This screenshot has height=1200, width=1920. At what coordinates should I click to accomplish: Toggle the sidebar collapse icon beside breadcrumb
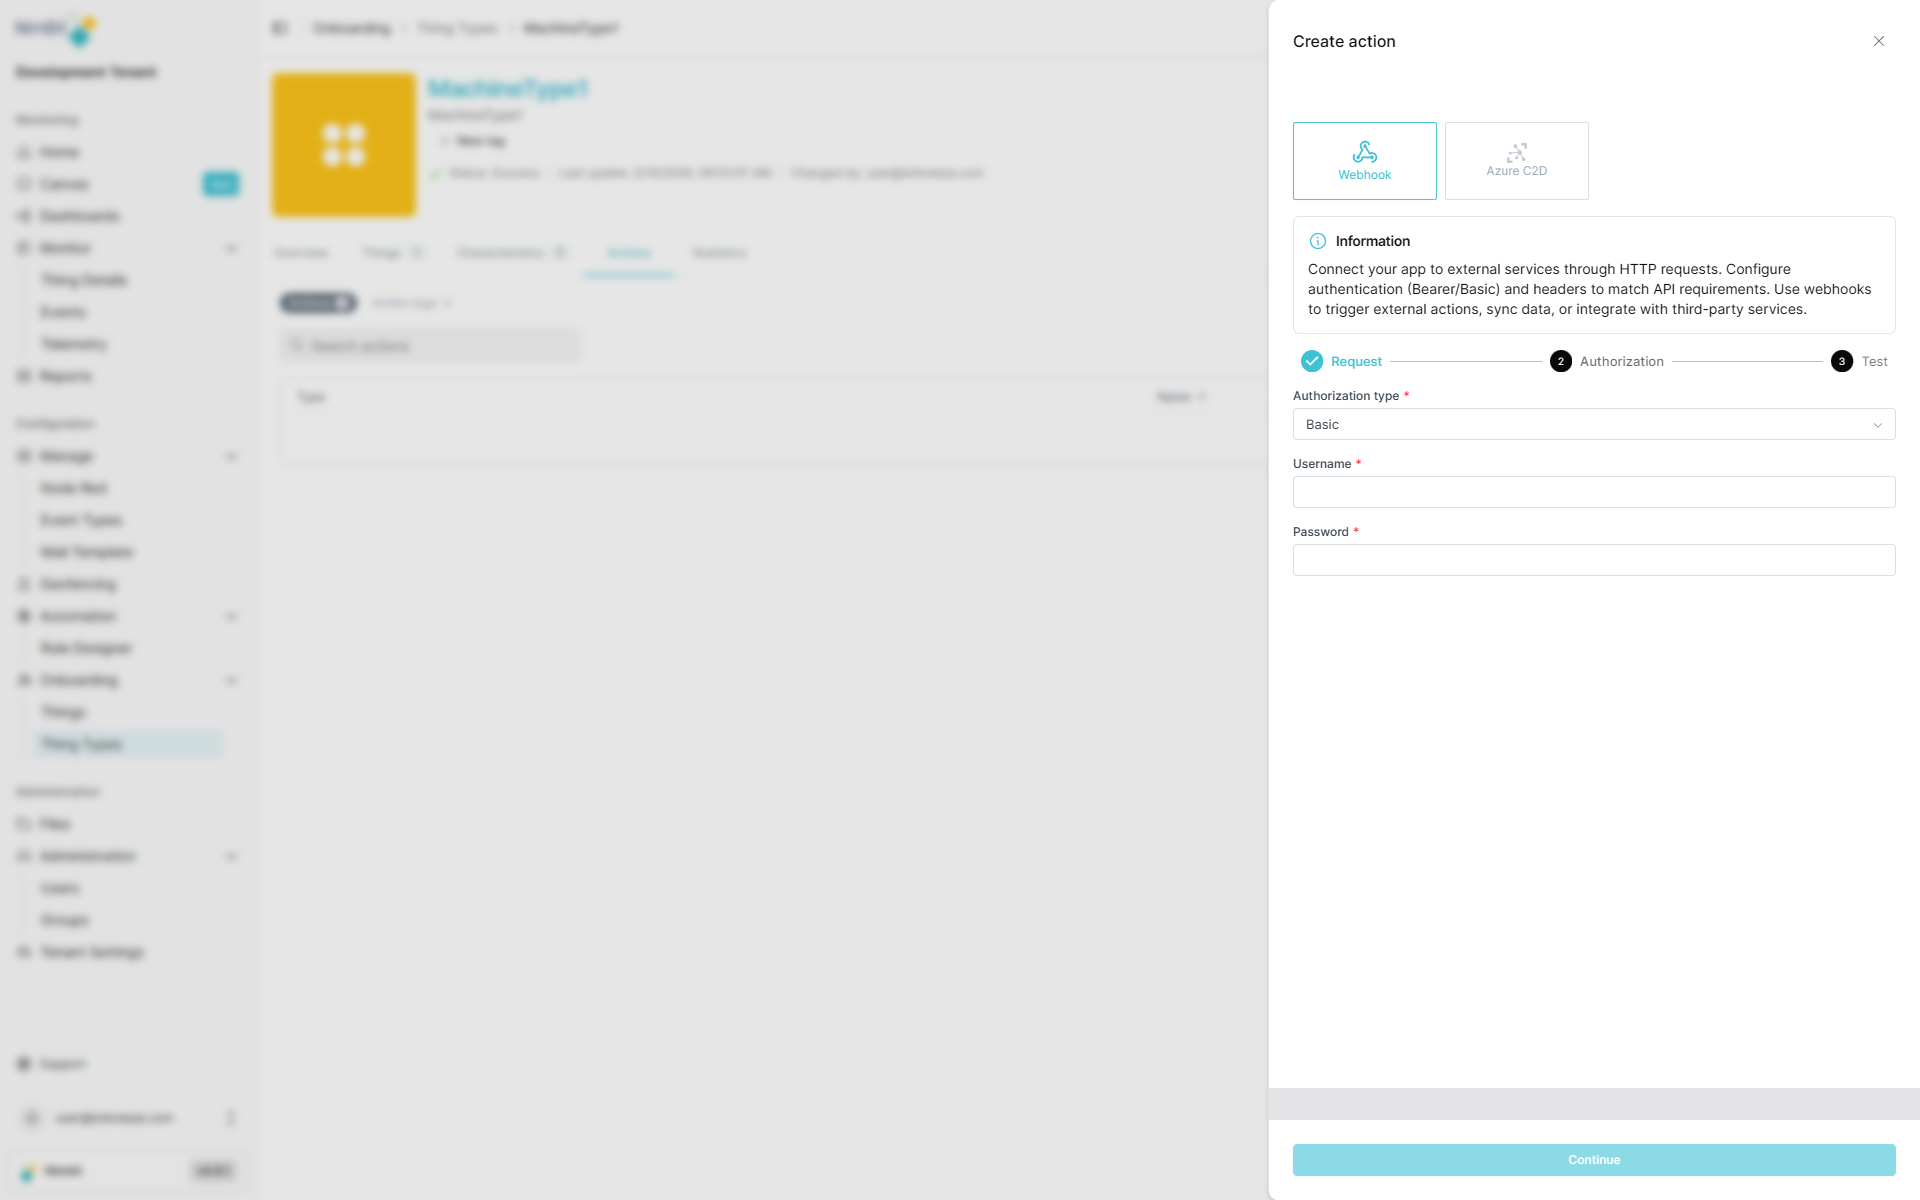pyautogui.click(x=279, y=28)
